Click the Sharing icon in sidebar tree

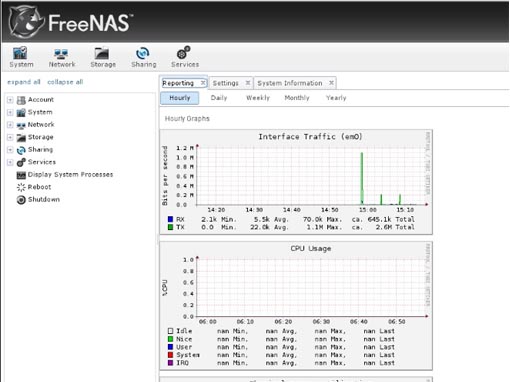click(21, 150)
